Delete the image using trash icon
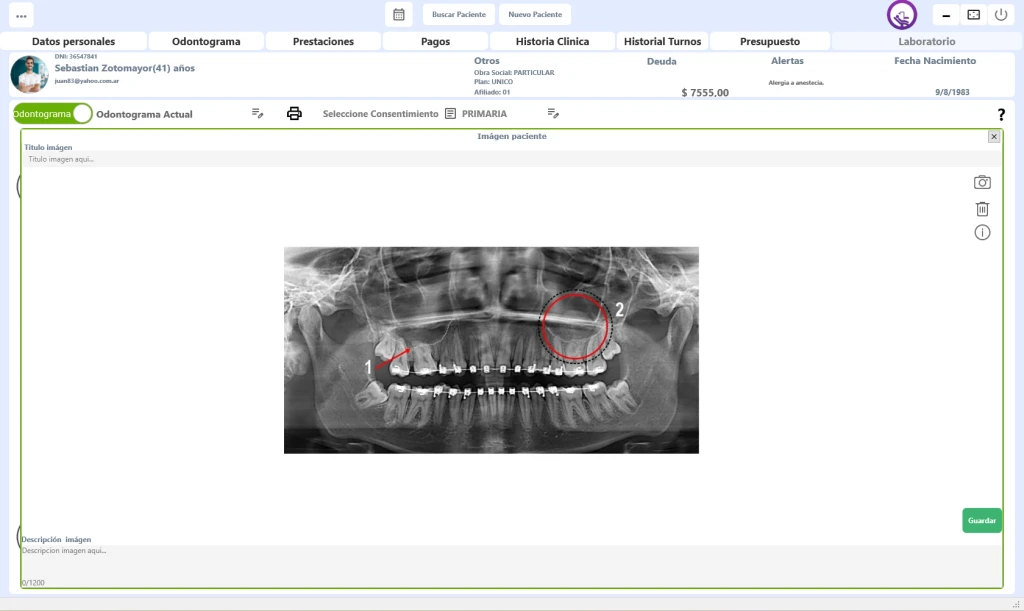Screen dimensions: 1024x611 982,208
